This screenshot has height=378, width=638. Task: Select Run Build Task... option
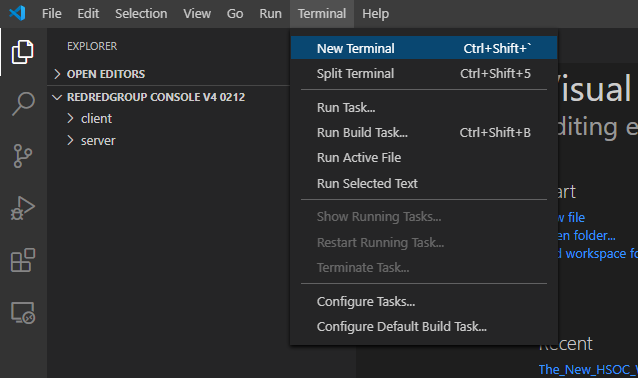tap(424, 133)
